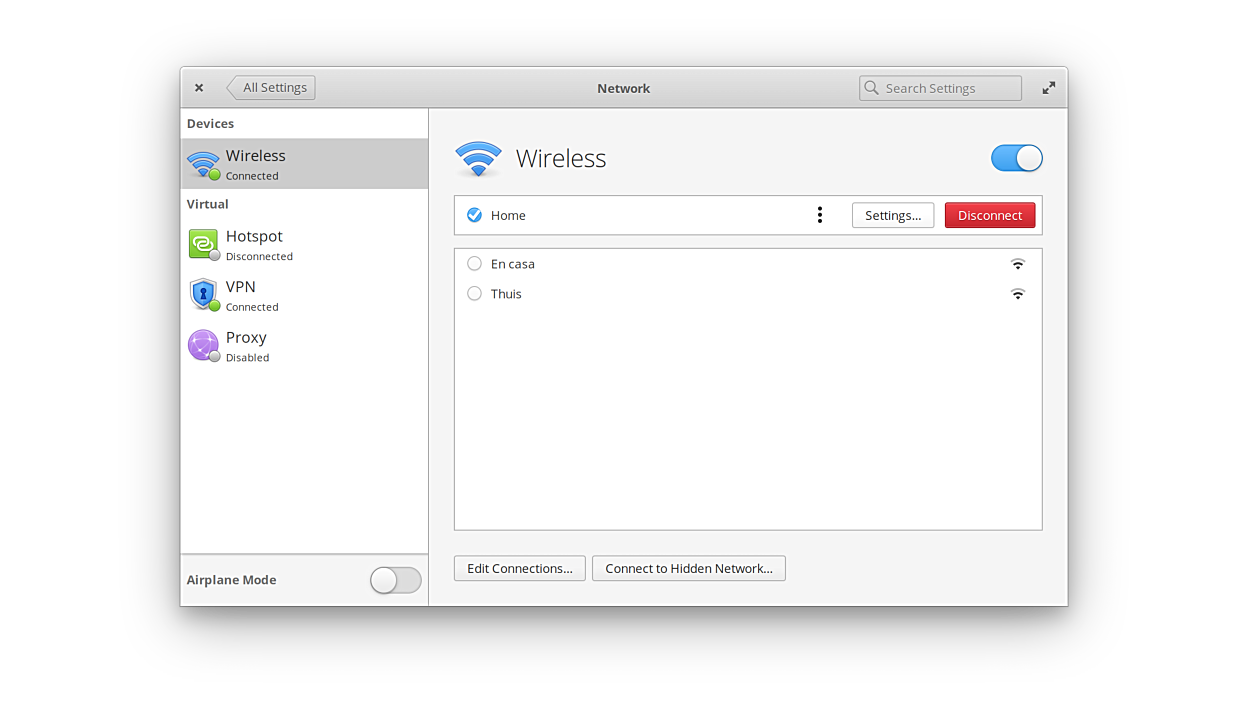Go back to All Settings
Viewport: 1248px width, 702px height.
272,88
